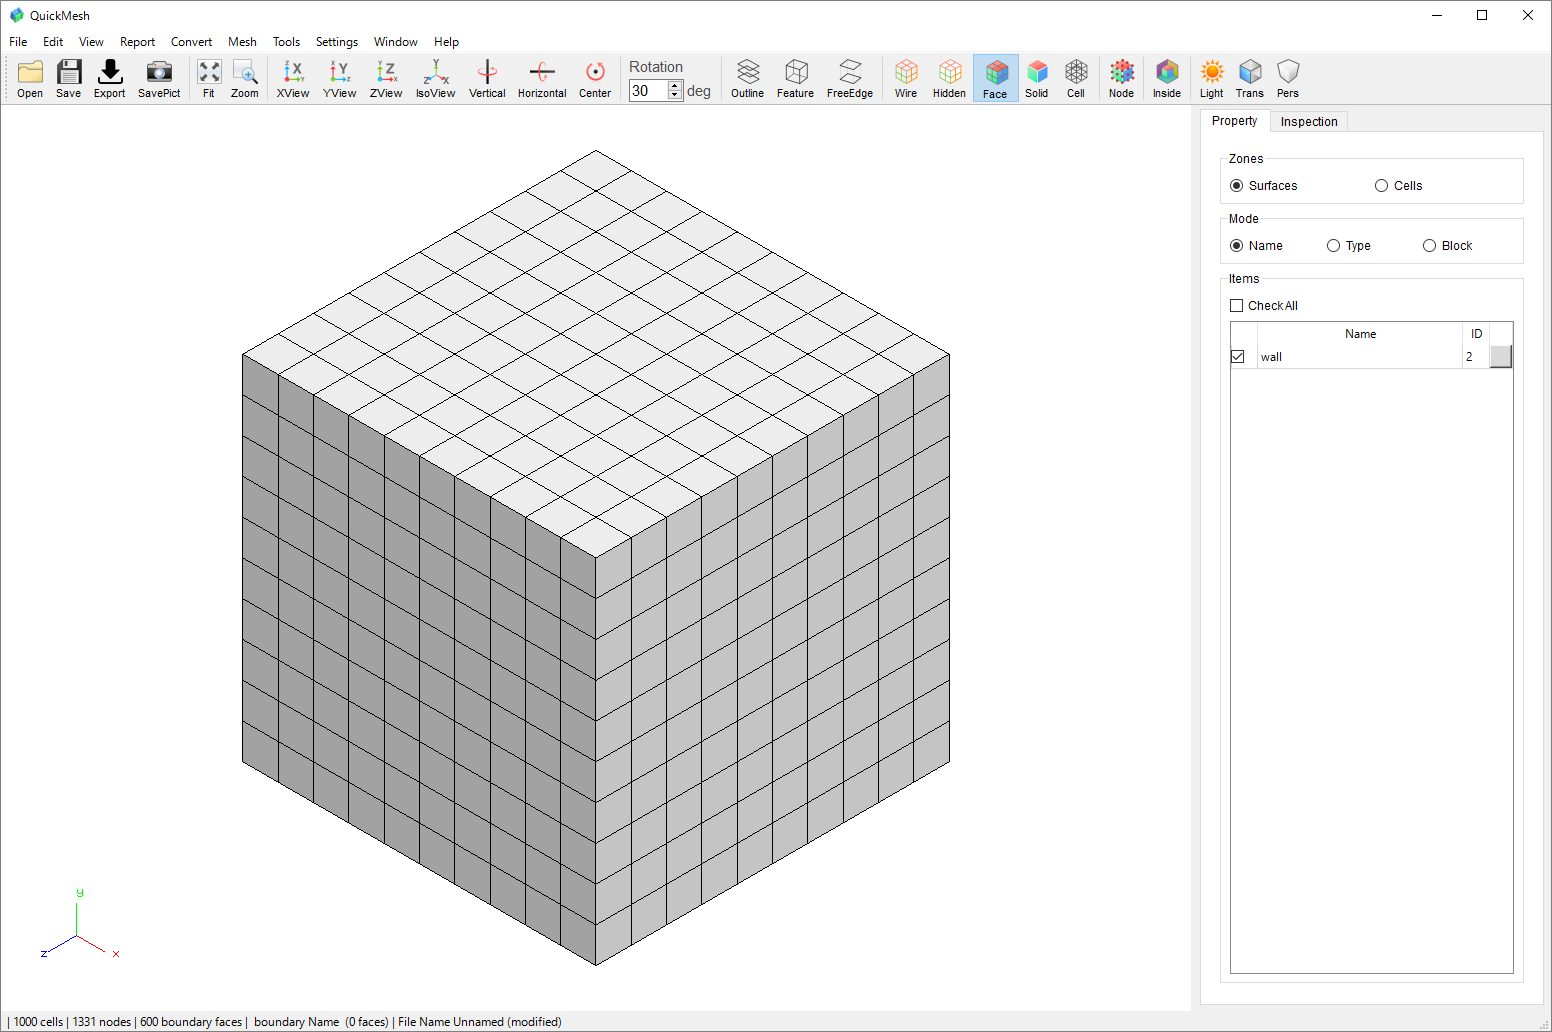Viewport: 1552px width, 1032px height.
Task: Choose Block mode radio button
Action: [1430, 246]
